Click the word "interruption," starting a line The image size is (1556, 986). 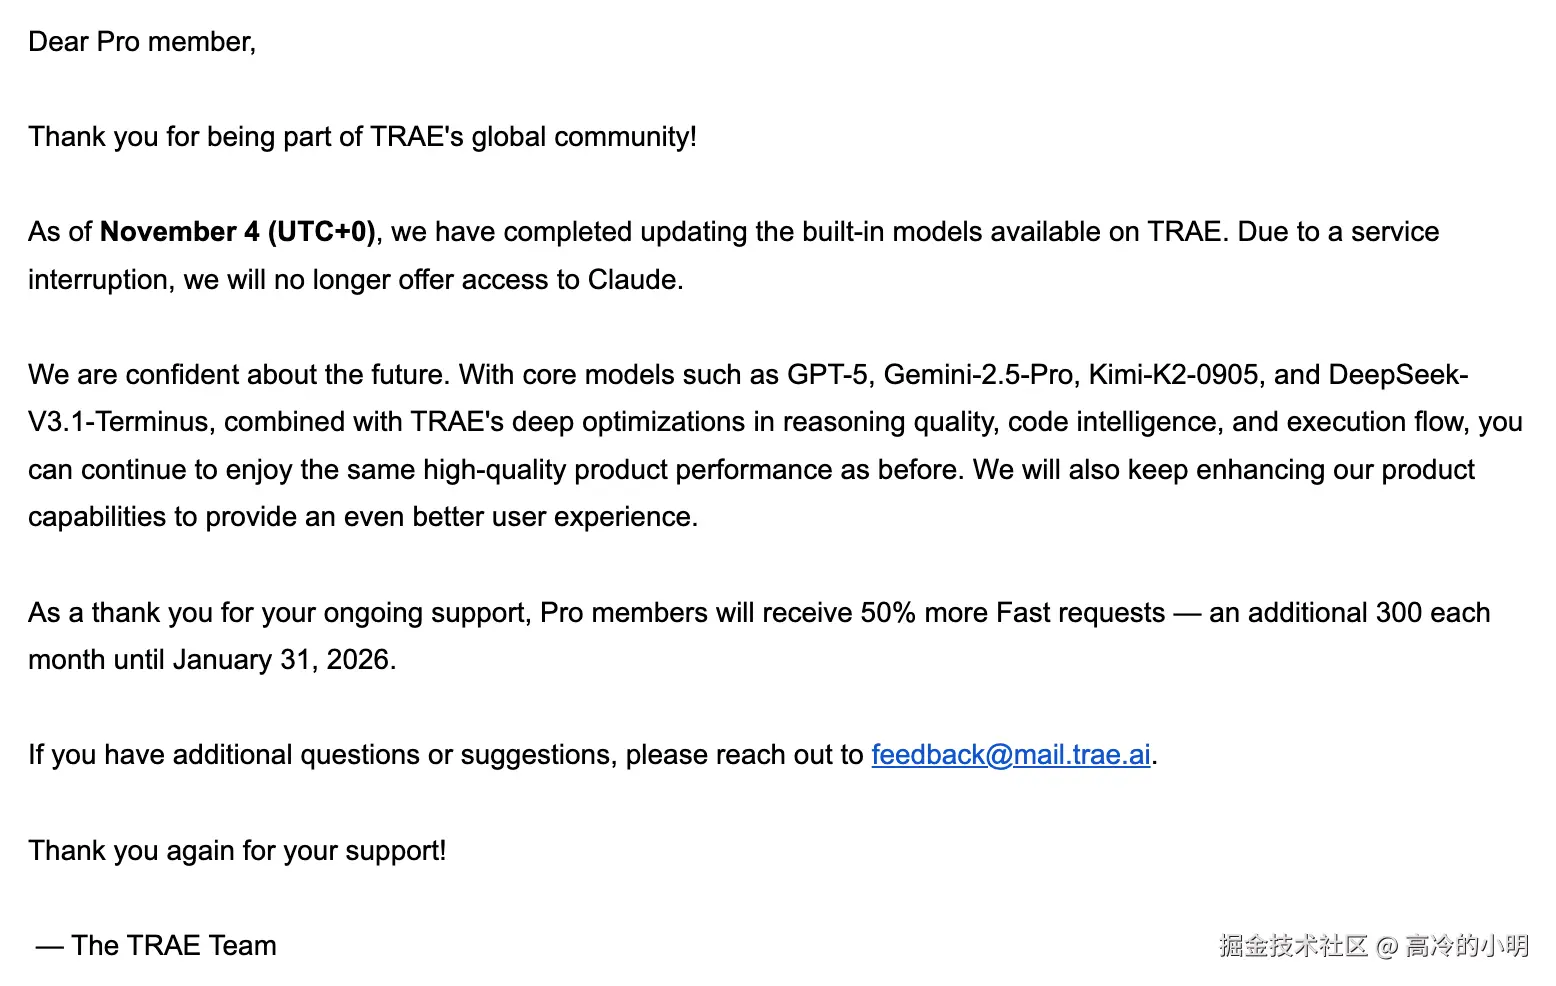[99, 280]
